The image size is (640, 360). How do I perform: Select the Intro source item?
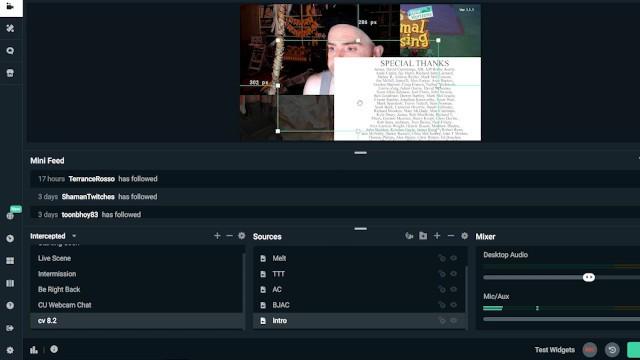(359, 321)
